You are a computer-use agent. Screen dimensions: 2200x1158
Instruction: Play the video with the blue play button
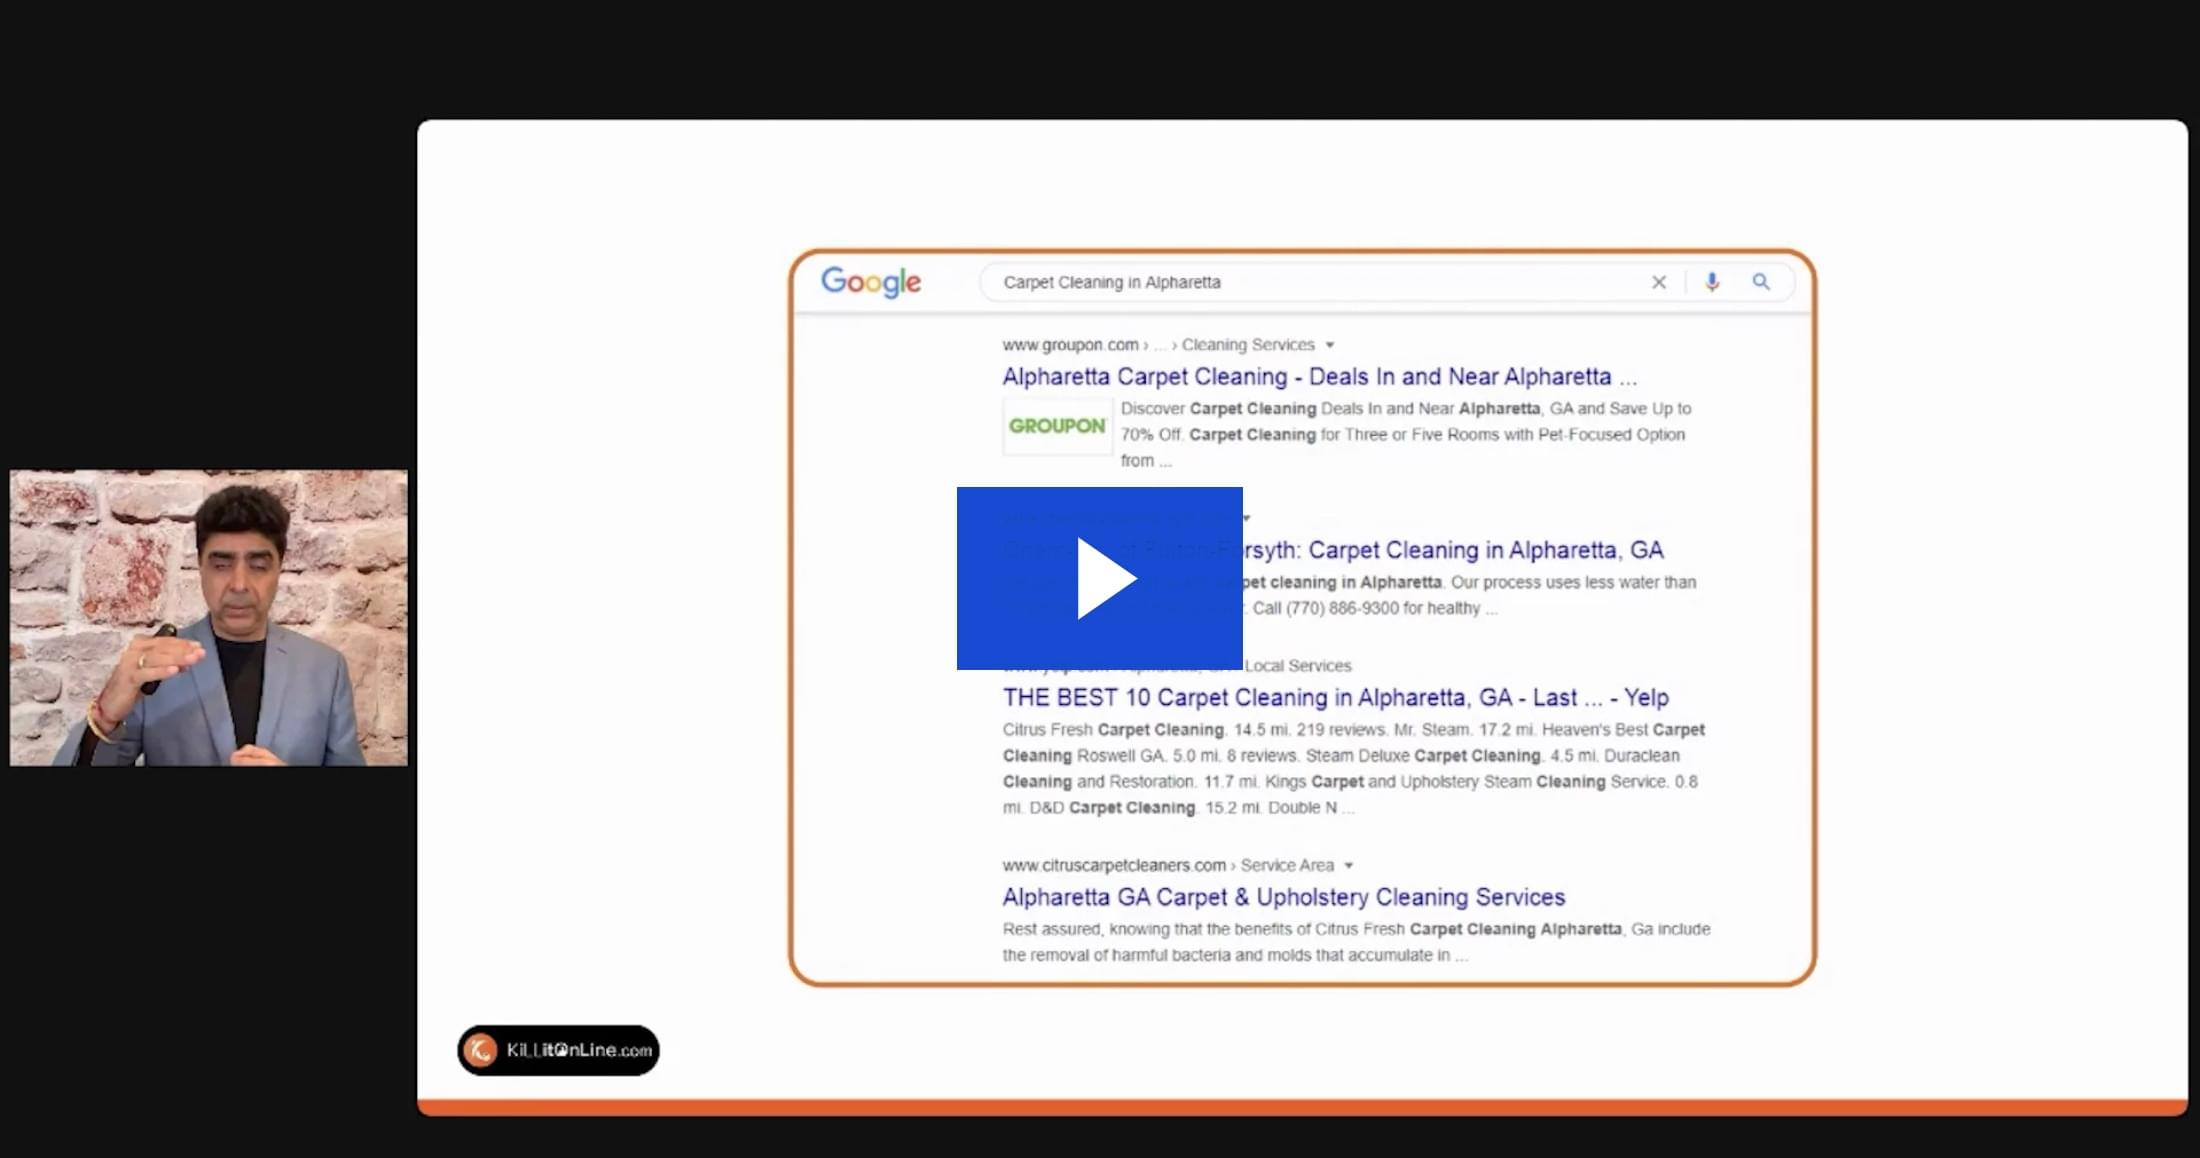(1099, 578)
